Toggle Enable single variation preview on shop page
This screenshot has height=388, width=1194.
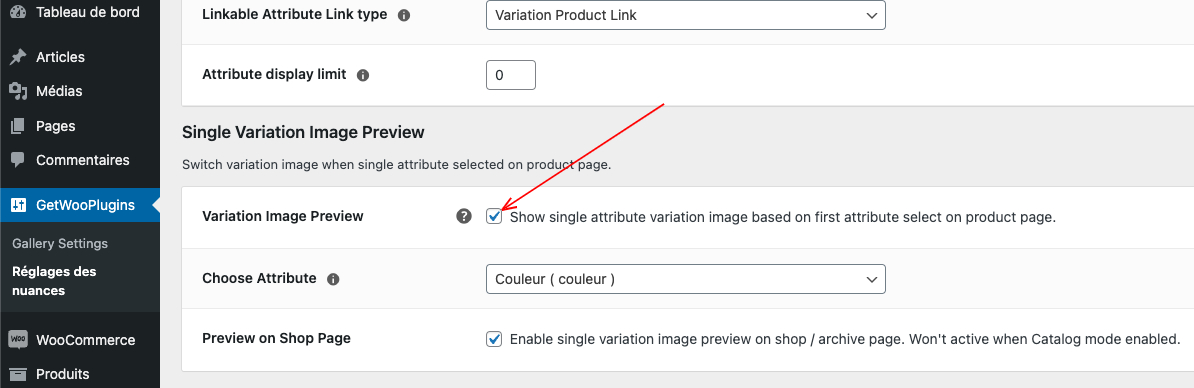coord(494,339)
